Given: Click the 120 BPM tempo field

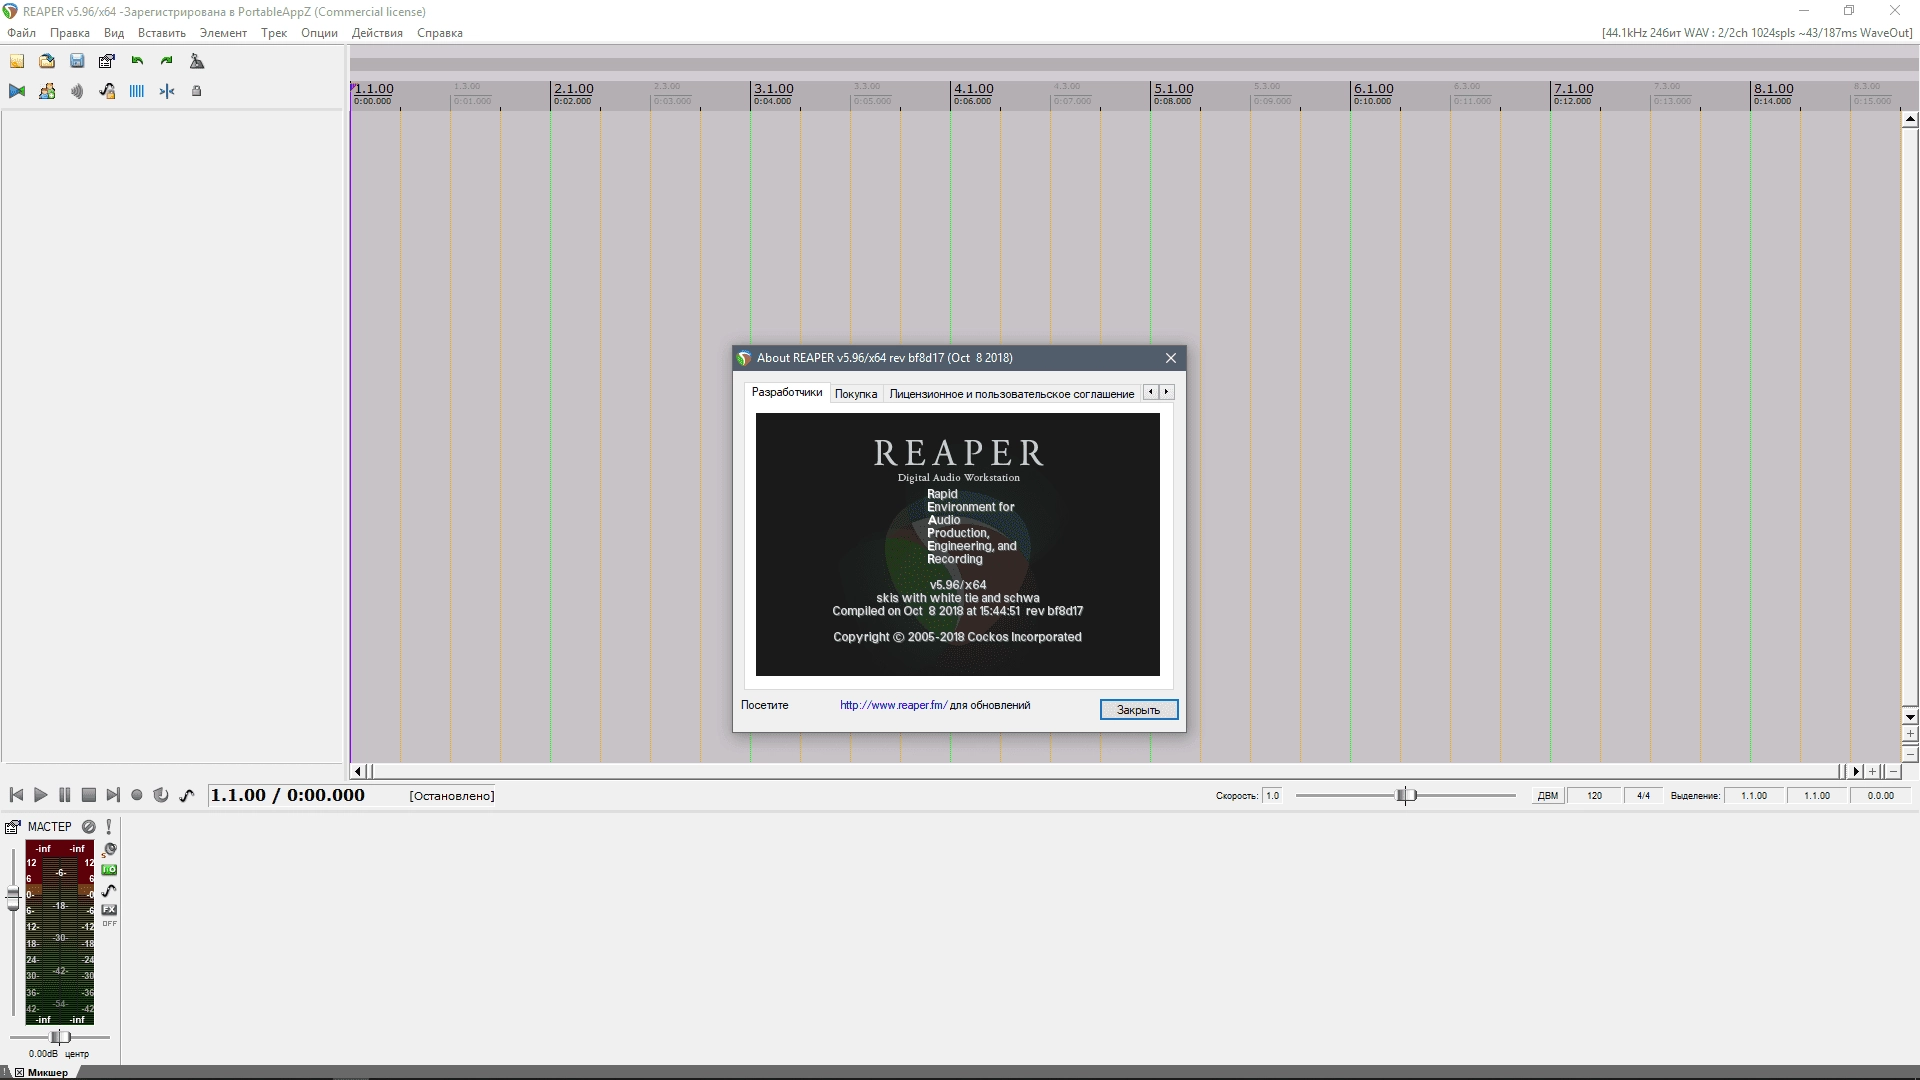Looking at the screenshot, I should coord(1594,796).
